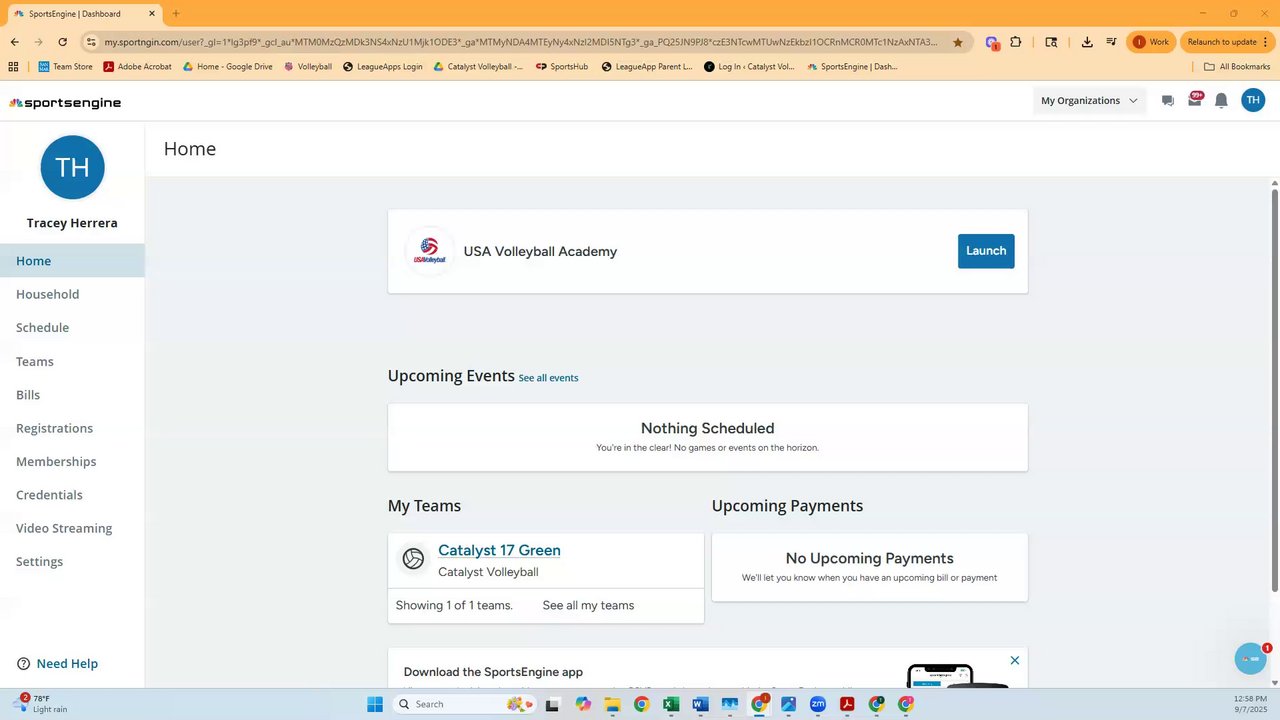Open the SportsHub bookmark

coord(562,67)
